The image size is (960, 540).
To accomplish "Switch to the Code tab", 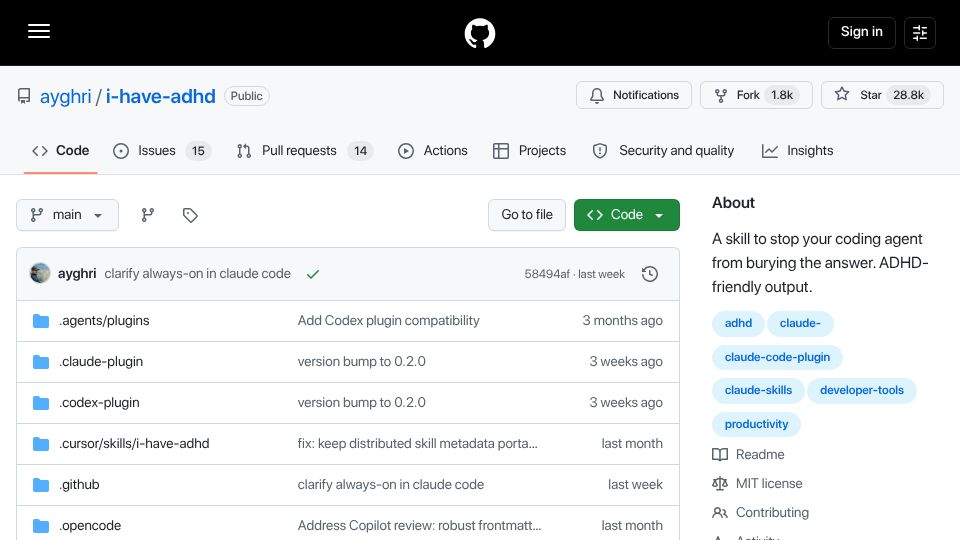I will pos(61,151).
